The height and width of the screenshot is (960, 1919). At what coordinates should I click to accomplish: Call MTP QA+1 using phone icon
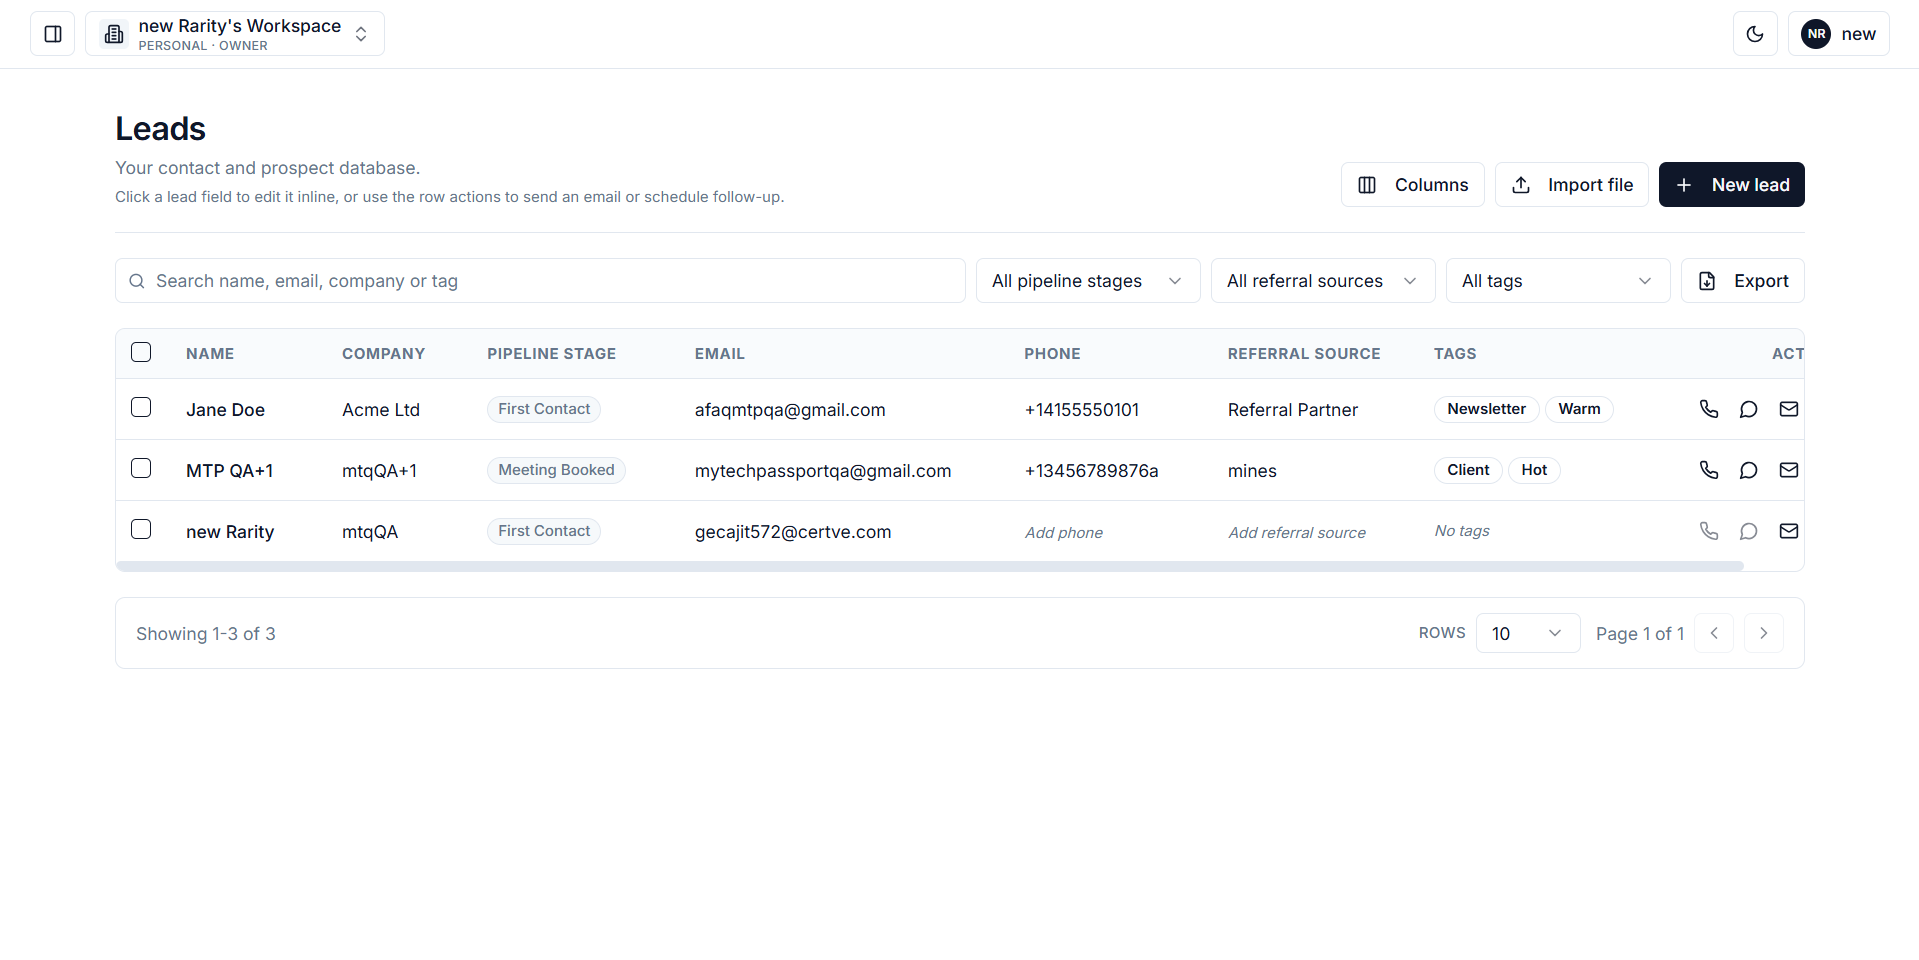(1709, 470)
